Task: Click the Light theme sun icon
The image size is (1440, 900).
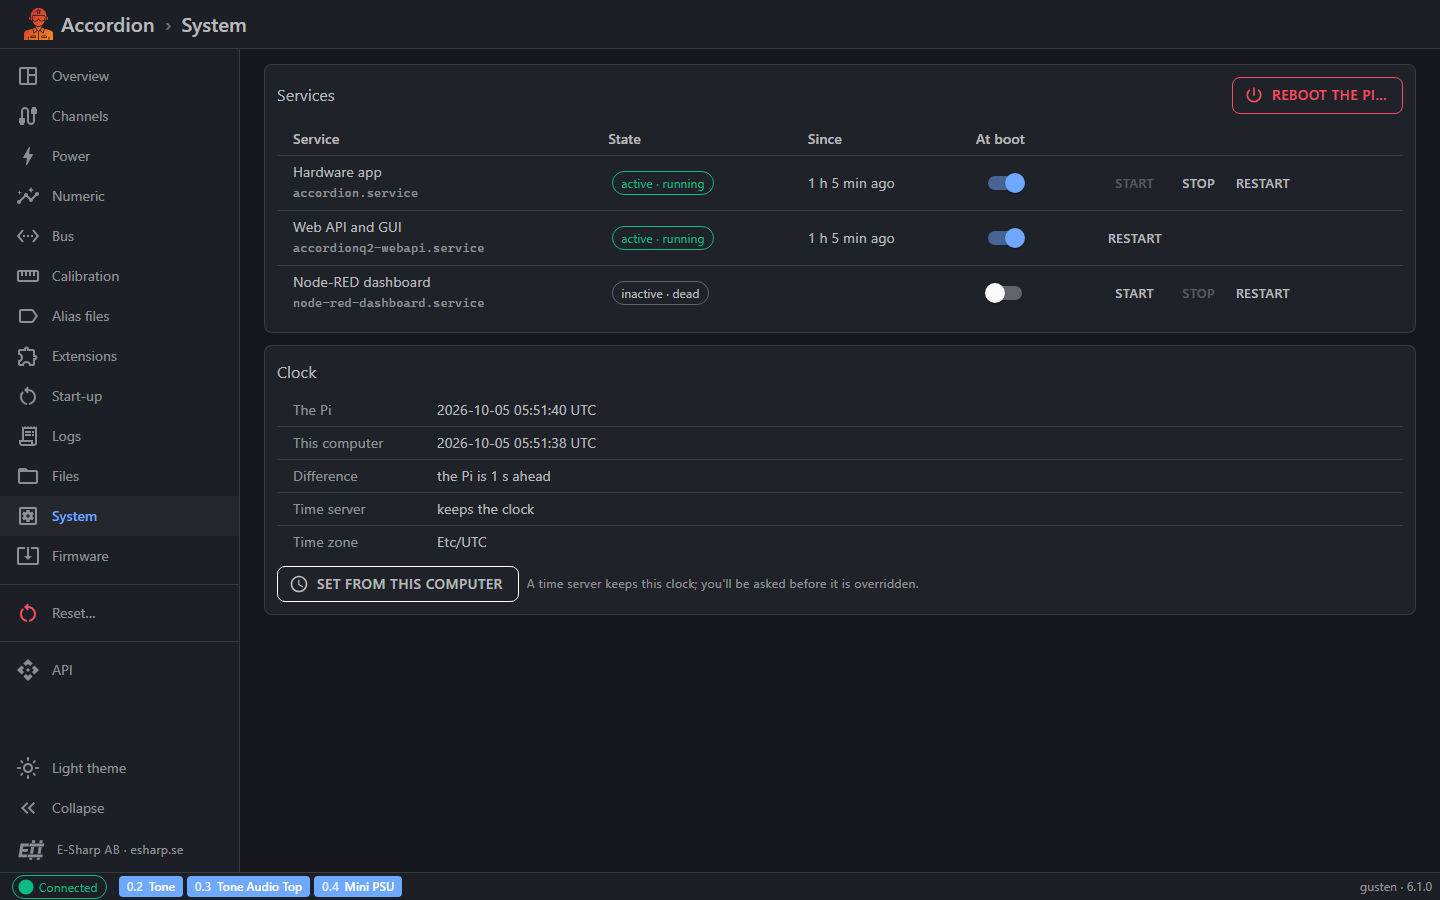Action: (x=28, y=768)
